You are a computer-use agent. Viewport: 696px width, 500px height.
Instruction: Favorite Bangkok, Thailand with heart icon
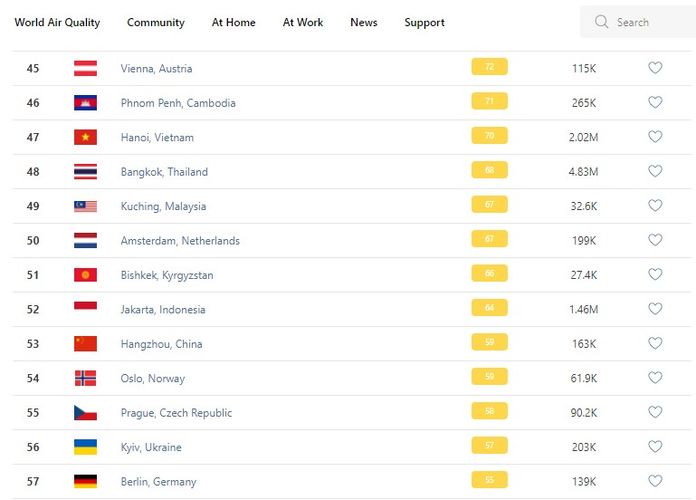(x=655, y=171)
